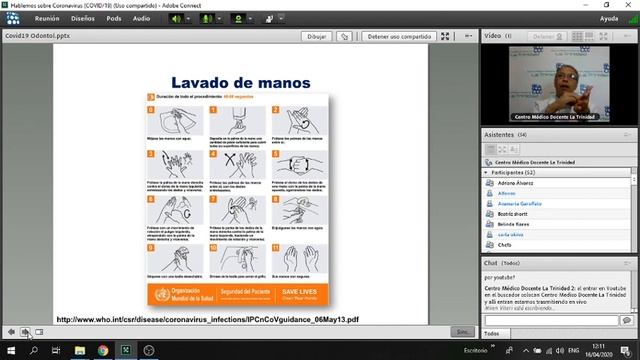Viewport: 640px width, 360px height.
Task: Expand the status options dropdown arrow
Action: point(281,18)
